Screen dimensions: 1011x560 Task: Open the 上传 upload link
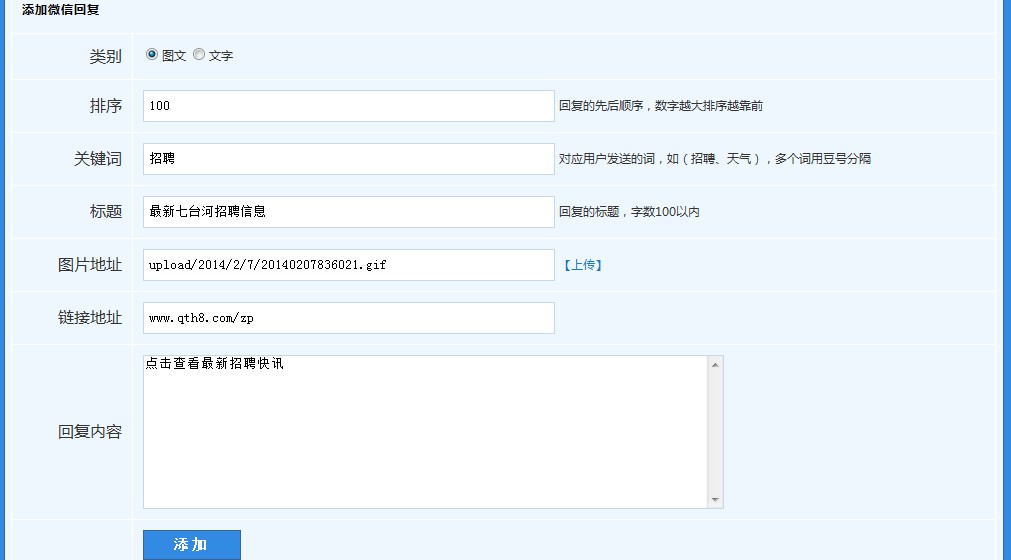pos(582,266)
